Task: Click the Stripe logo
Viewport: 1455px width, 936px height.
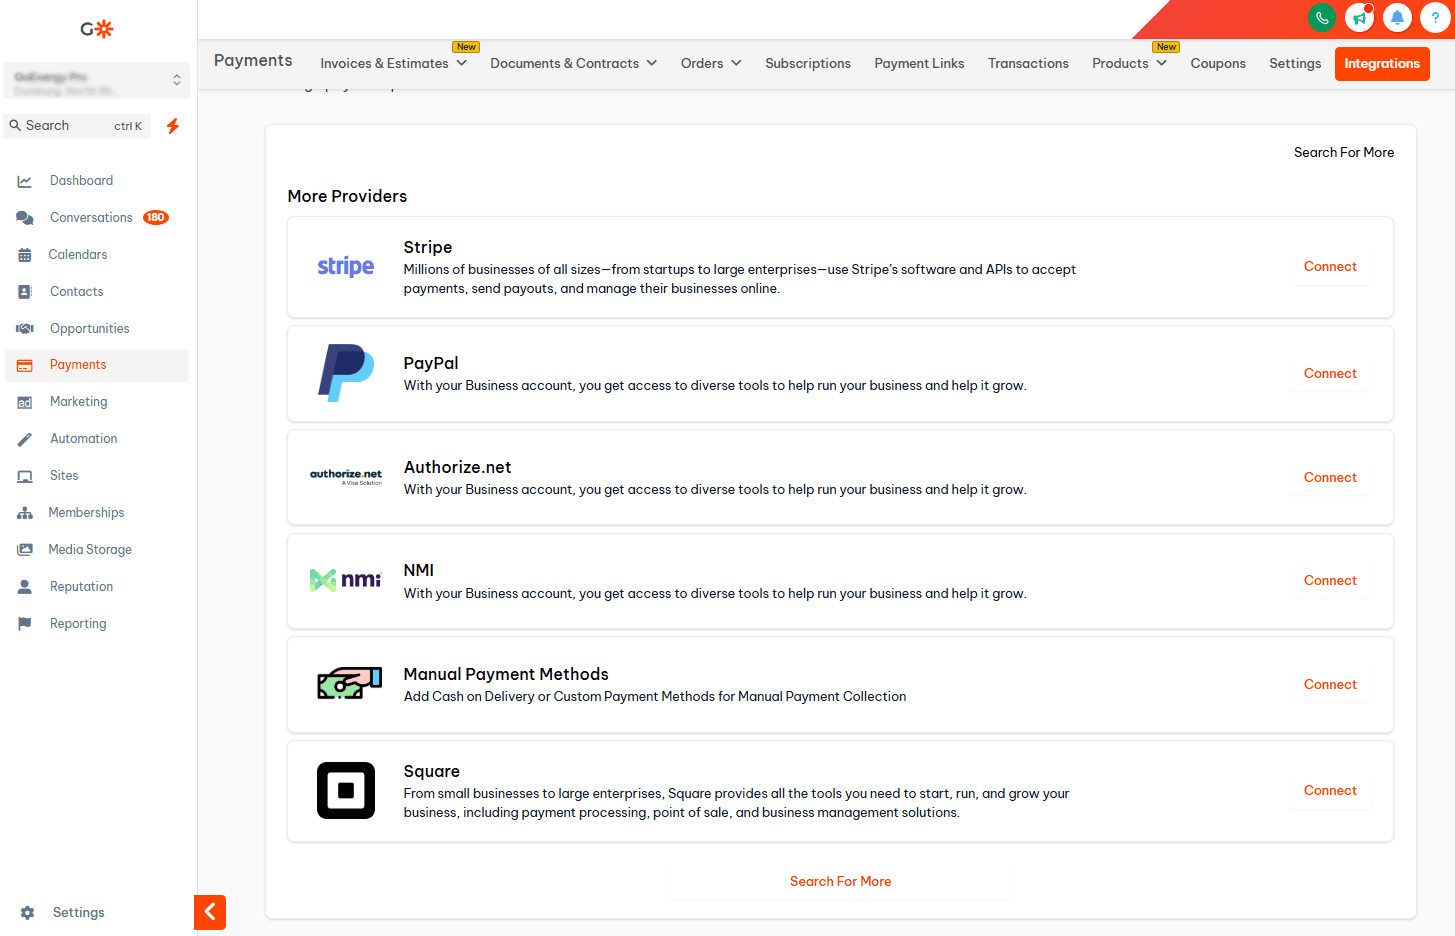Action: tap(346, 267)
